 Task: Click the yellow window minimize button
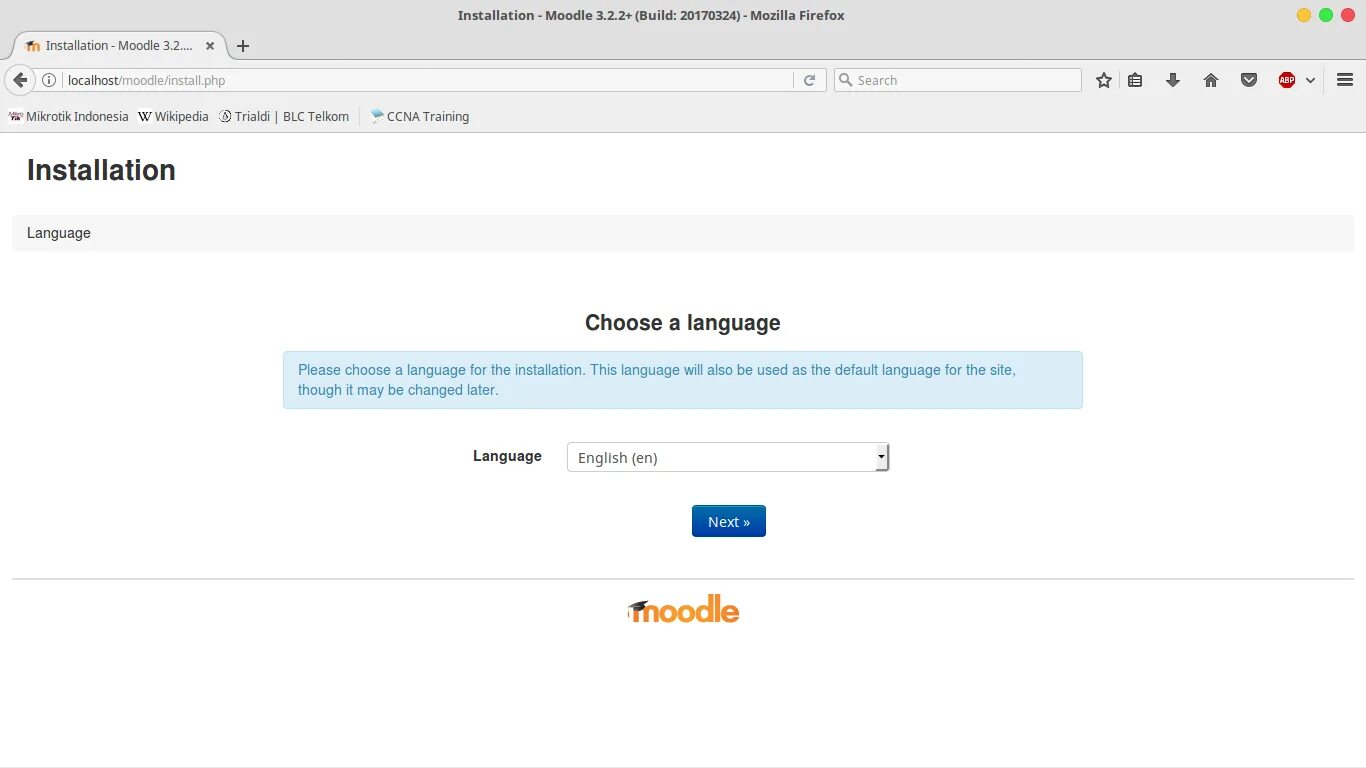1304,15
